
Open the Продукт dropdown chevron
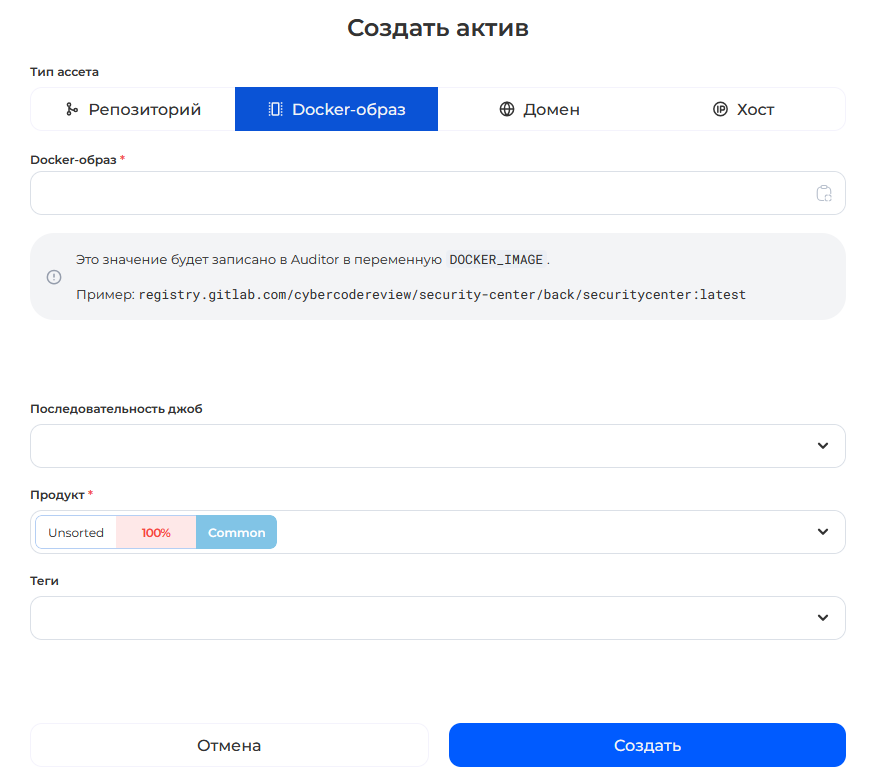822,532
